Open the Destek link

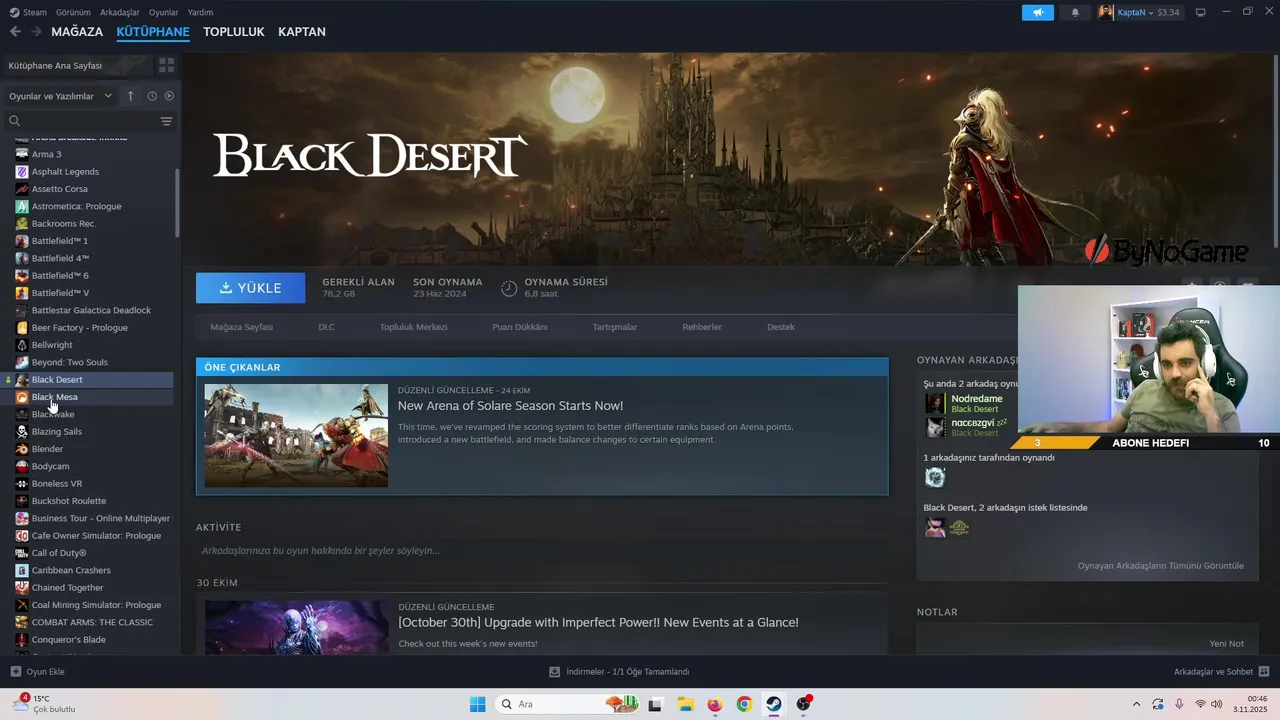click(781, 327)
